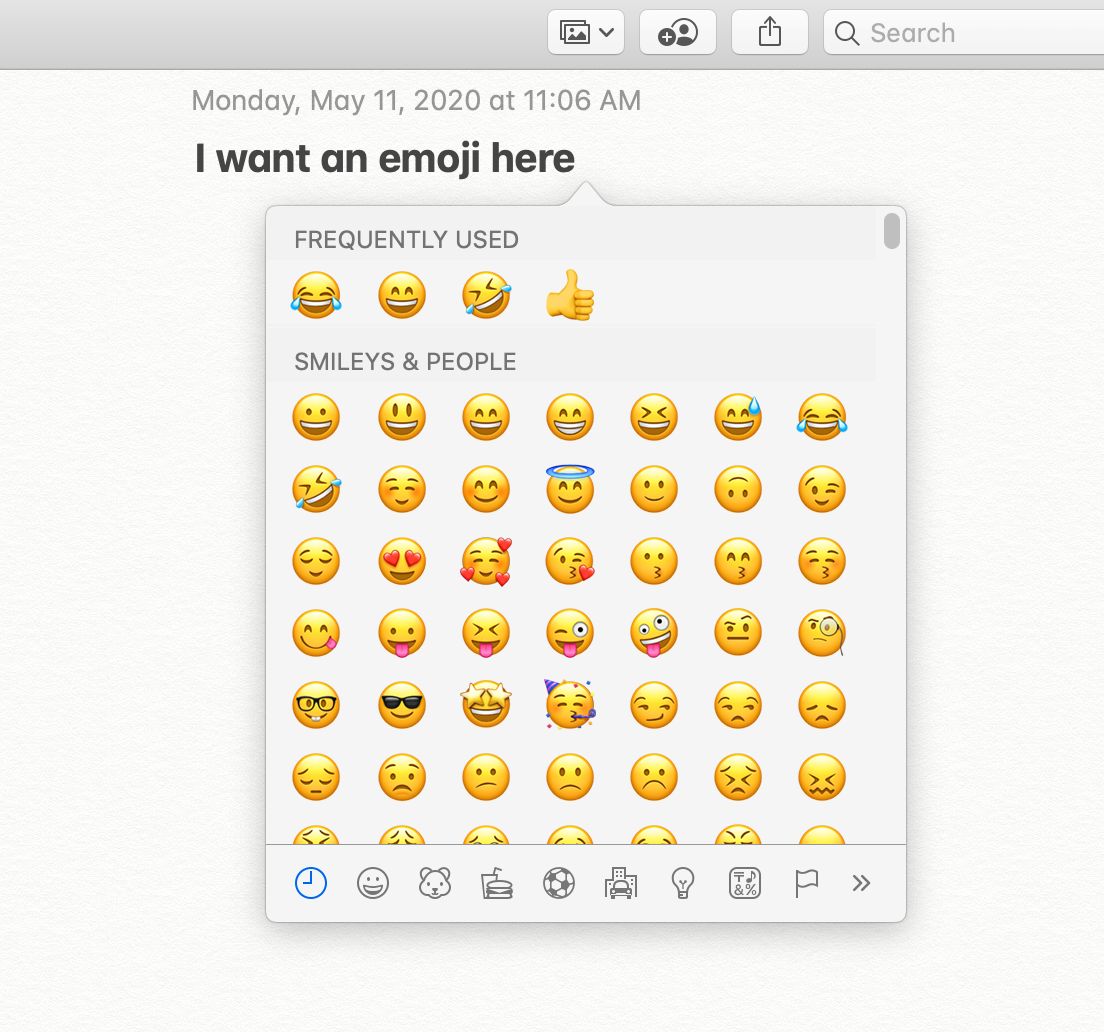Image resolution: width=1104 pixels, height=1032 pixels.
Task: Open the Food & Drink emoji category
Action: [x=497, y=883]
